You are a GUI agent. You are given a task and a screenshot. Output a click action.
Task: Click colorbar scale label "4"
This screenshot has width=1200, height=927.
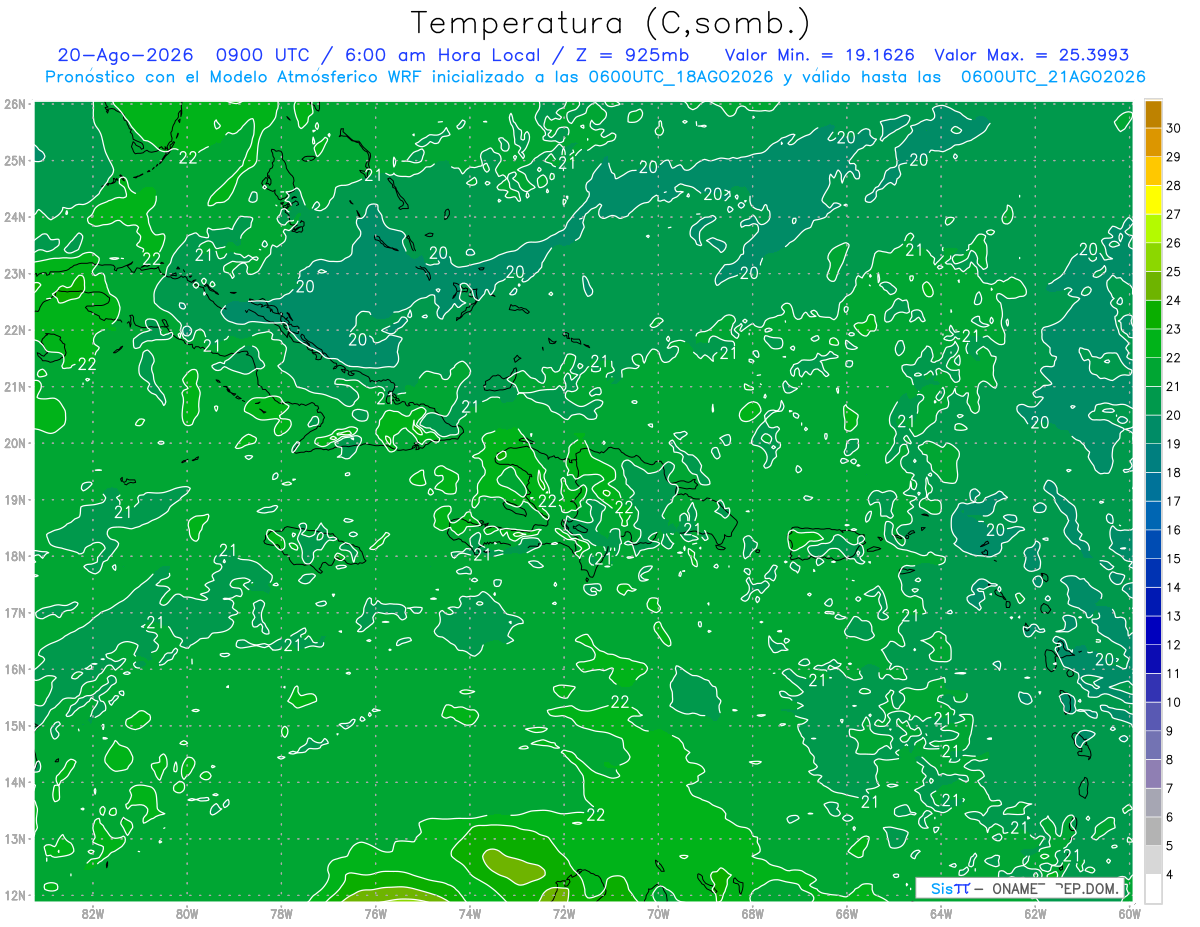[1170, 875]
